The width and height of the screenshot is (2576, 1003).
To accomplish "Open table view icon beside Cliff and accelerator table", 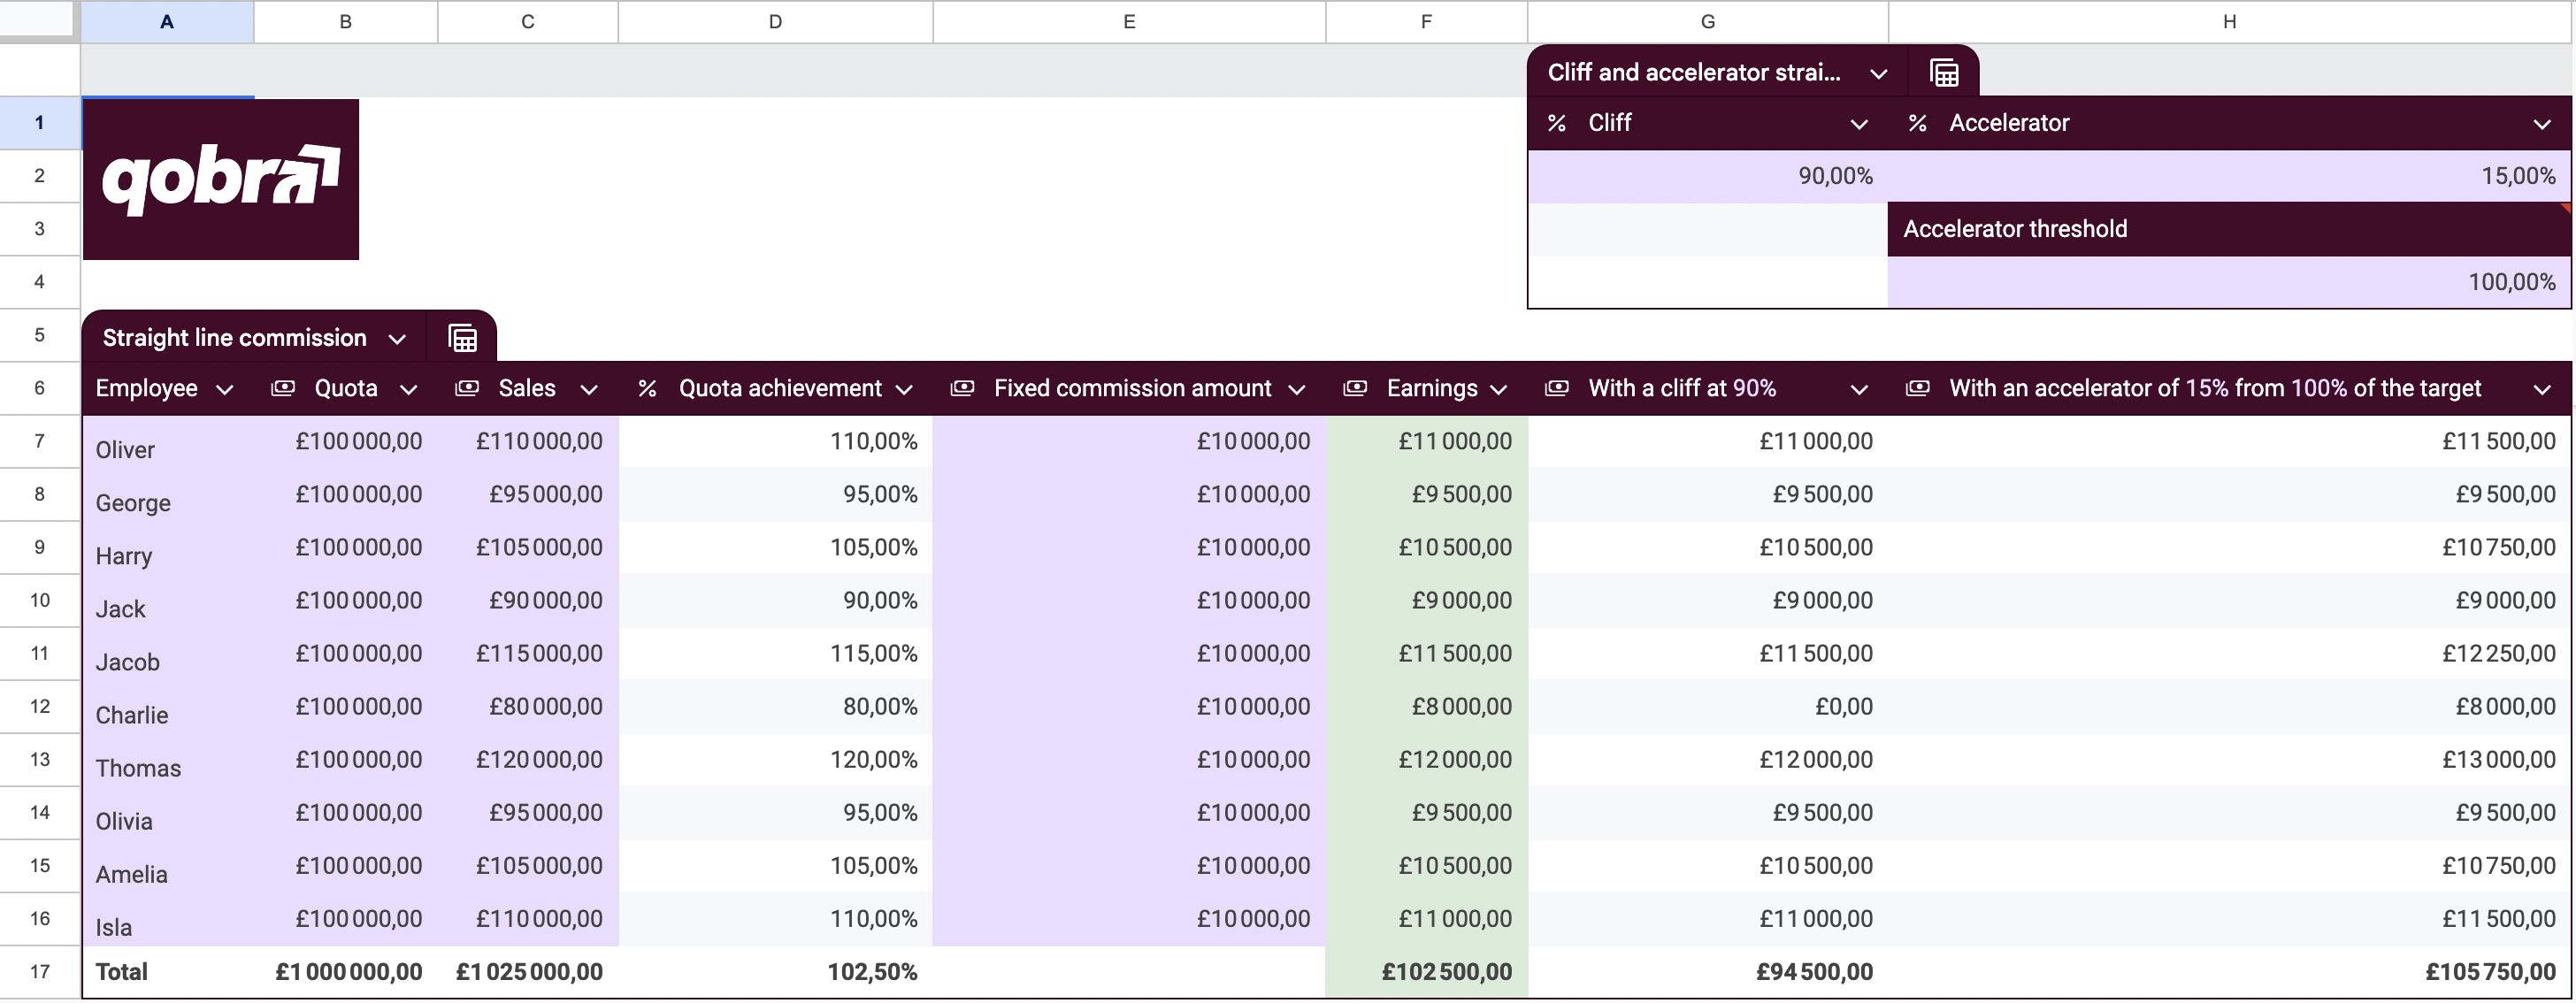I will click(1943, 73).
